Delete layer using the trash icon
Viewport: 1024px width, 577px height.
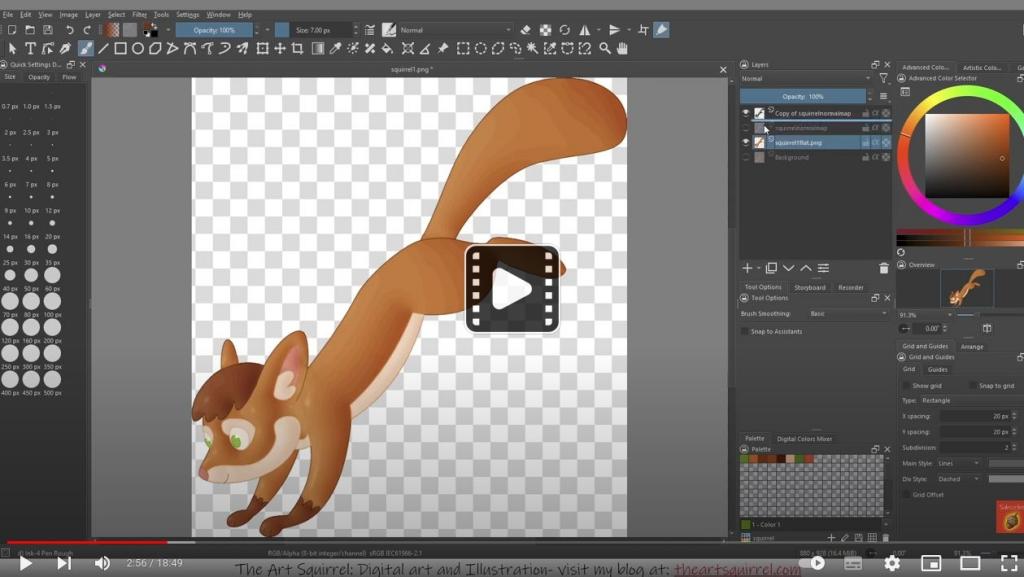click(883, 268)
